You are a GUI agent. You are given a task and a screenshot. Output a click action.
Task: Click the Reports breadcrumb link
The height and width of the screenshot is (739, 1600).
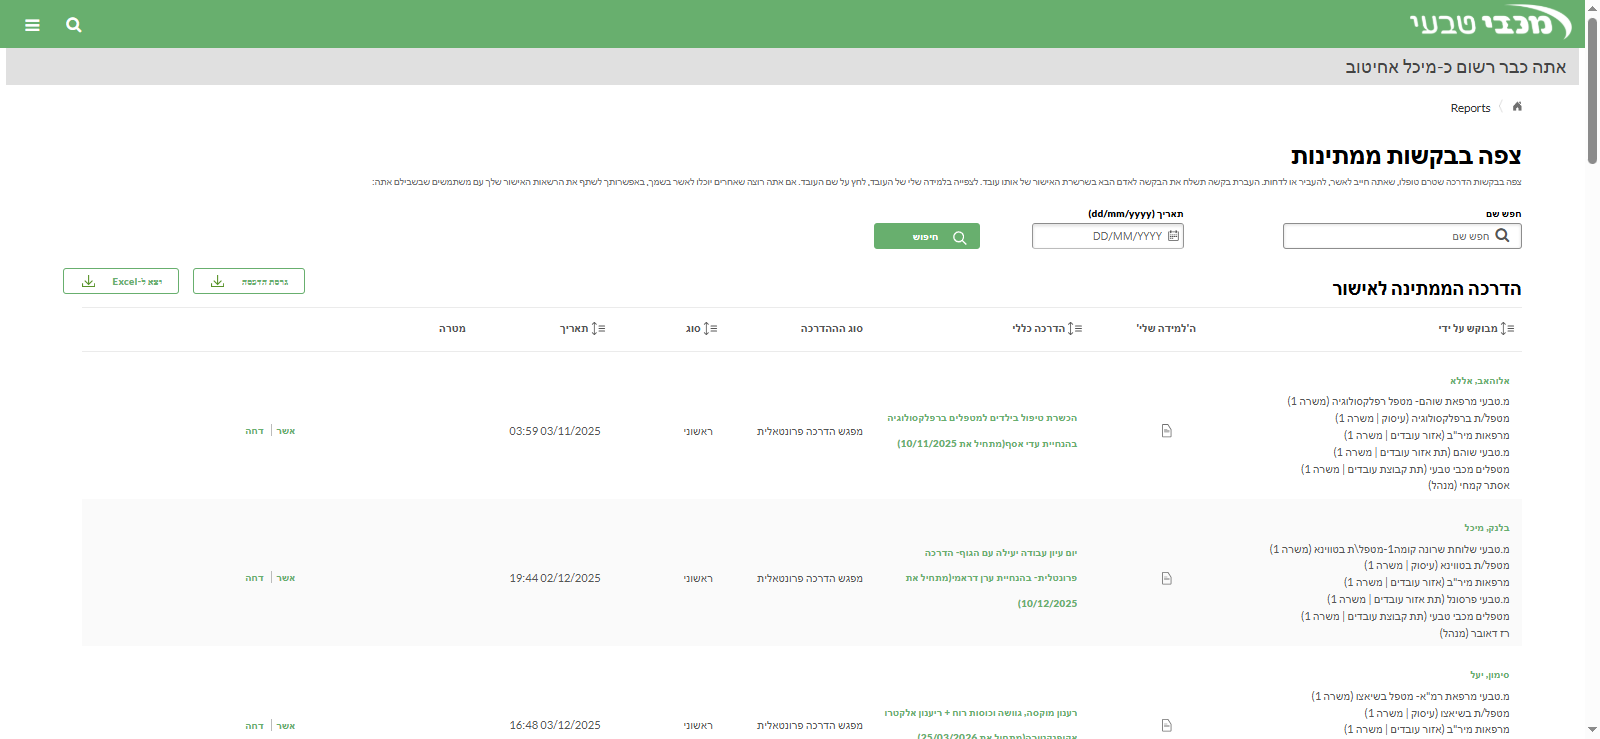[x=1470, y=108]
